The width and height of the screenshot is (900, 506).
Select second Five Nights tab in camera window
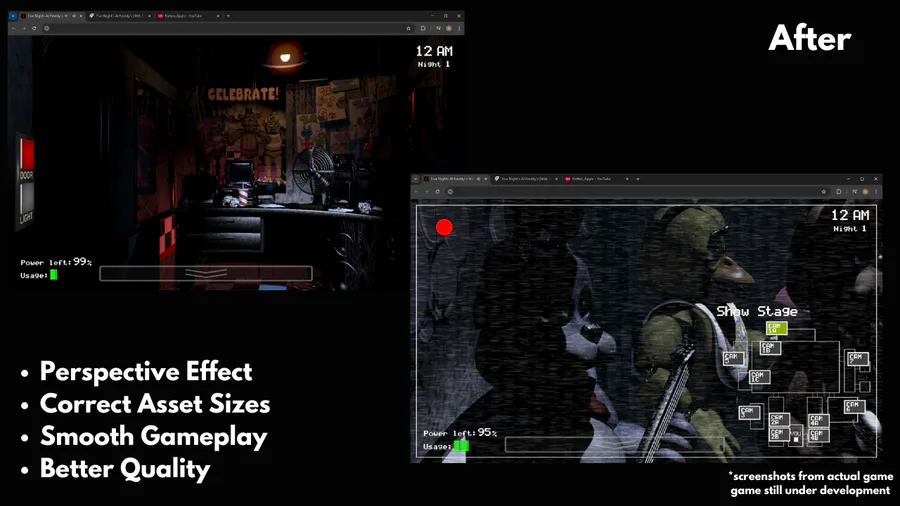coord(525,179)
